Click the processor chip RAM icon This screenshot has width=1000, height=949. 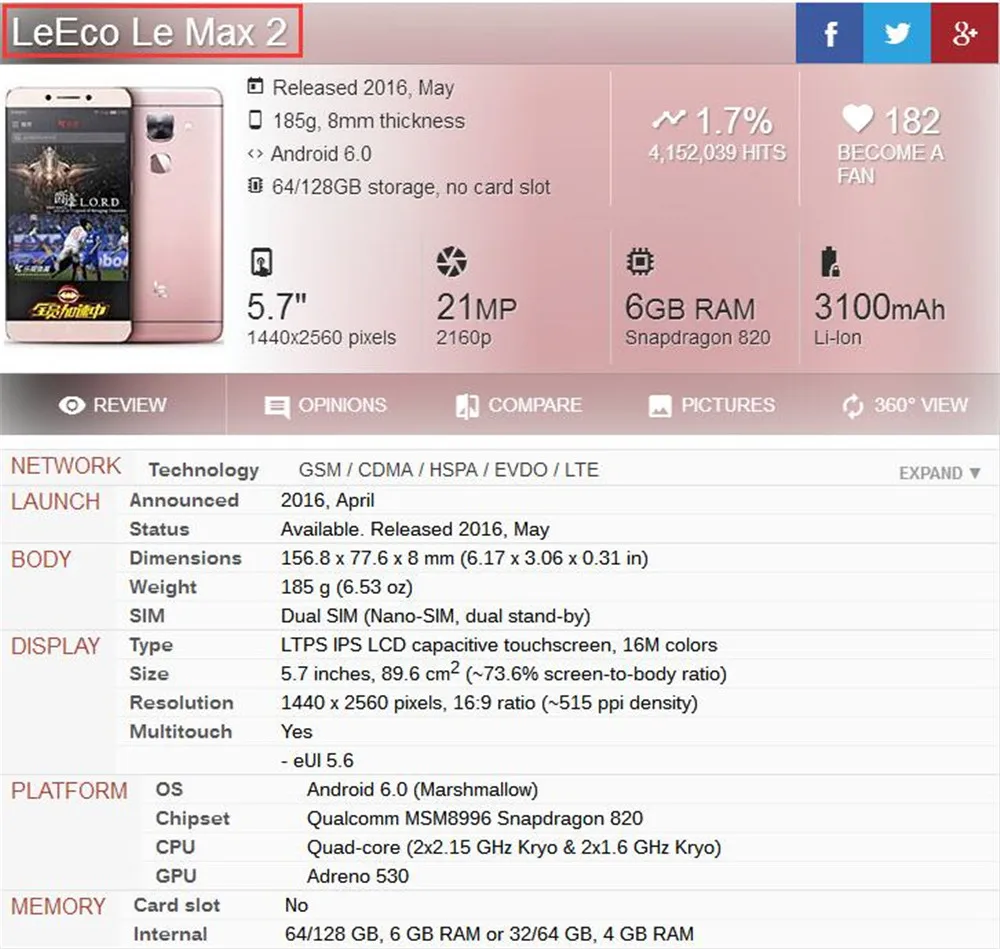point(640,261)
